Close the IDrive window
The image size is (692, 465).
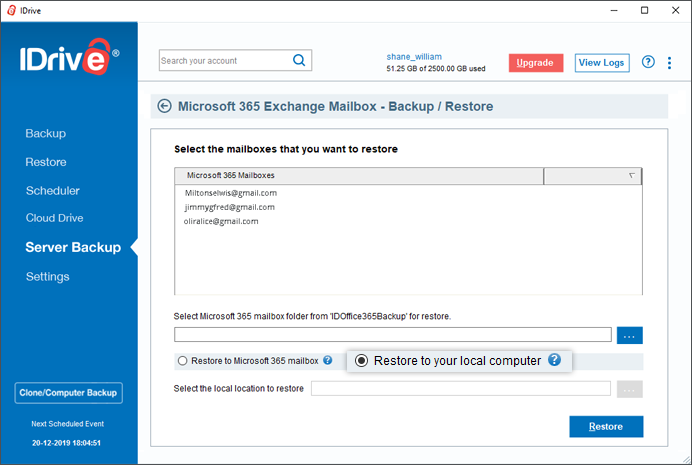[675, 10]
